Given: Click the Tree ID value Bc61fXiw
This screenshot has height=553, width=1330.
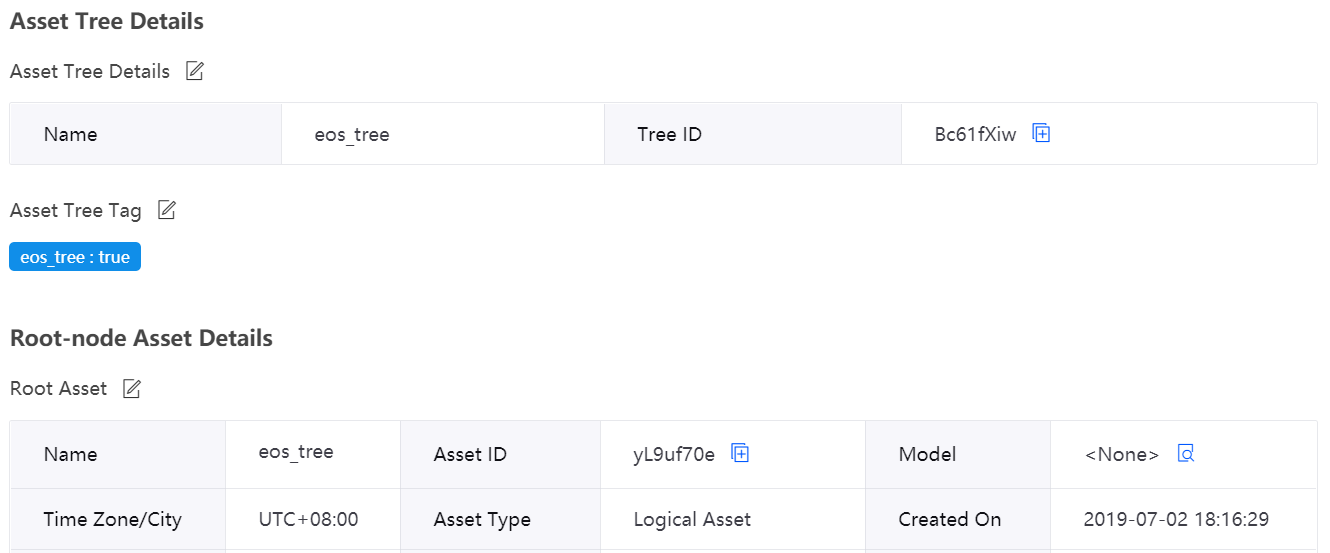Looking at the screenshot, I should click(975, 134).
